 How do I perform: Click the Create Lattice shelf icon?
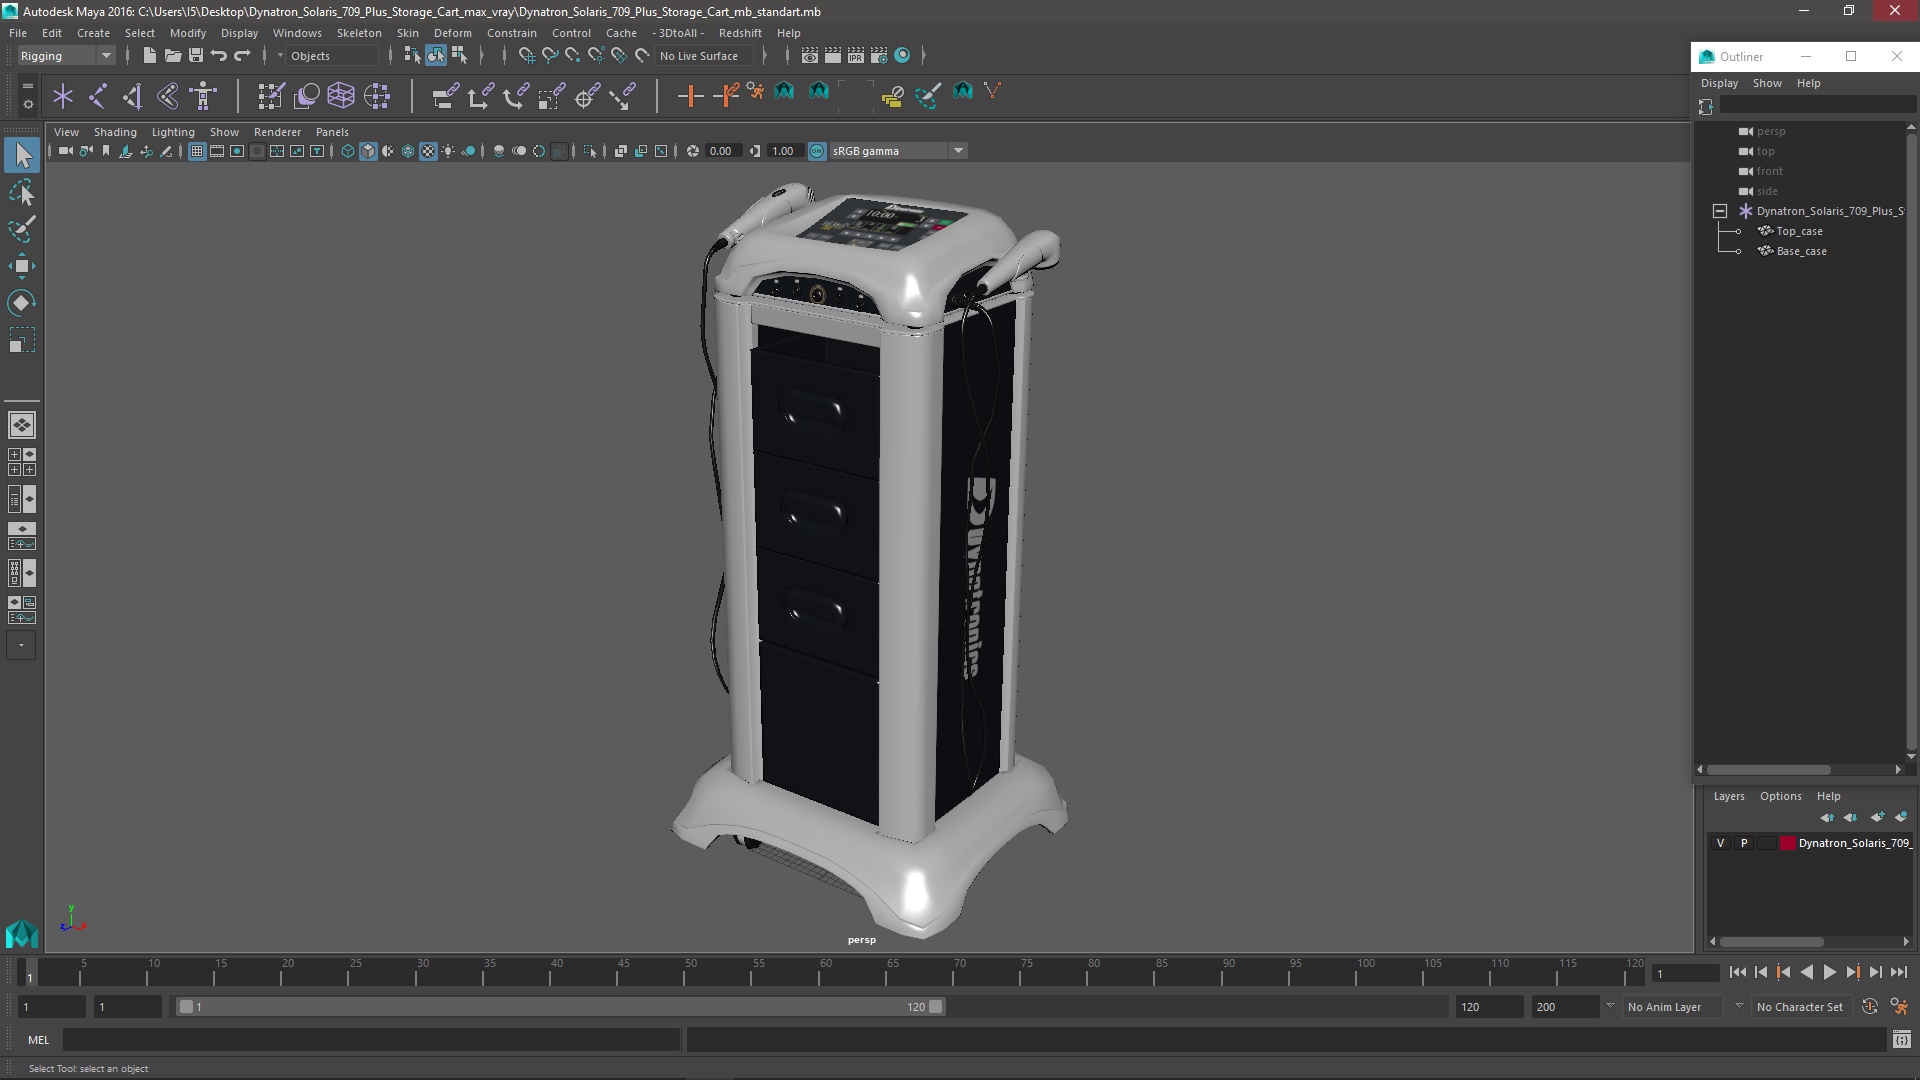point(341,96)
